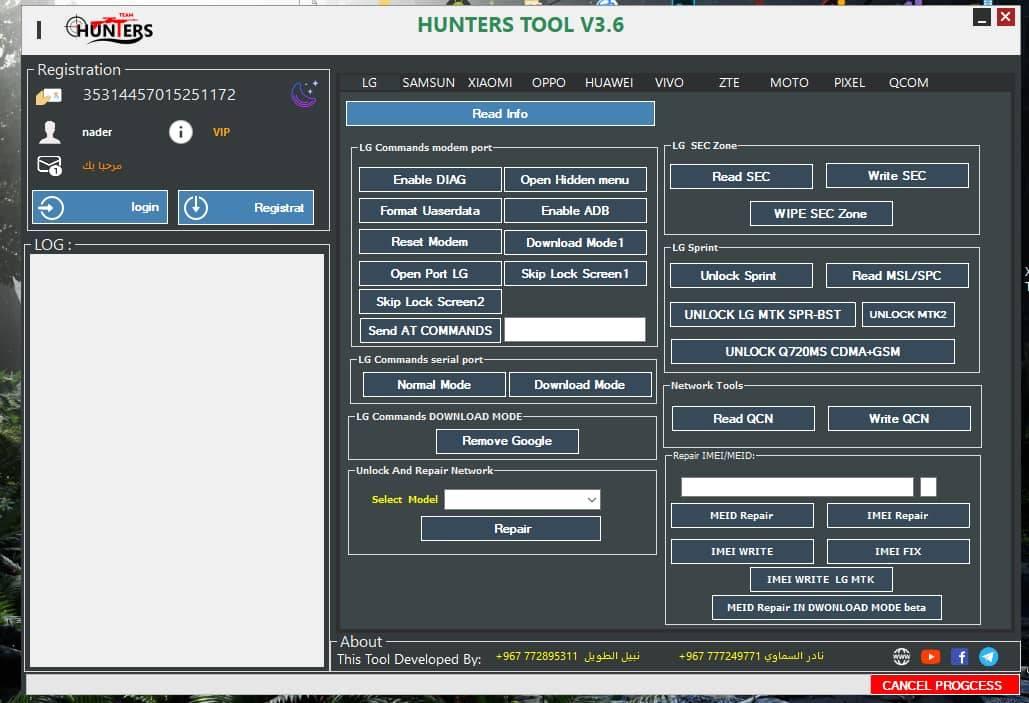The width and height of the screenshot is (1029, 703).
Task: Click Format Userdata button
Action: (x=430, y=211)
